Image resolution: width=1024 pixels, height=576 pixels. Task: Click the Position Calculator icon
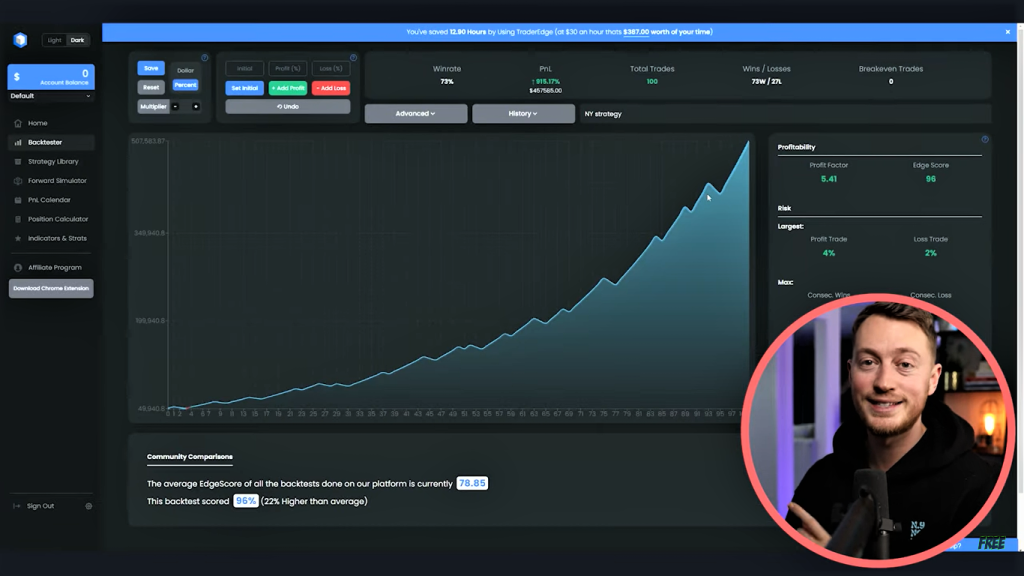[x=18, y=219]
